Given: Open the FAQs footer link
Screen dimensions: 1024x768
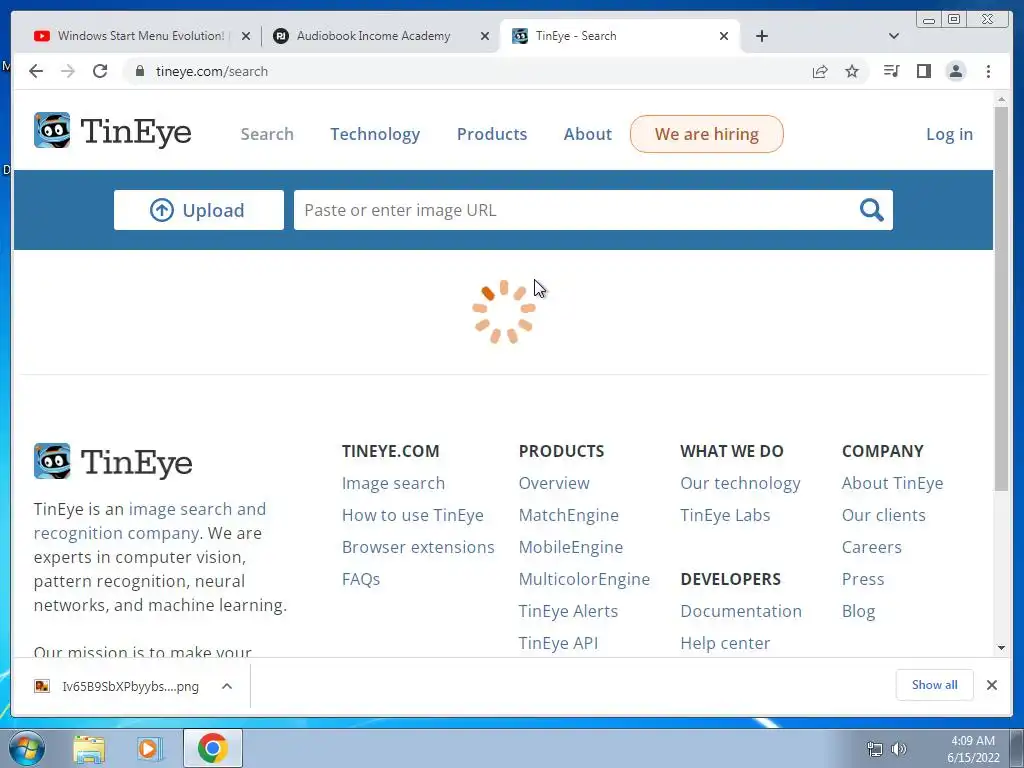Looking at the screenshot, I should [x=360, y=579].
